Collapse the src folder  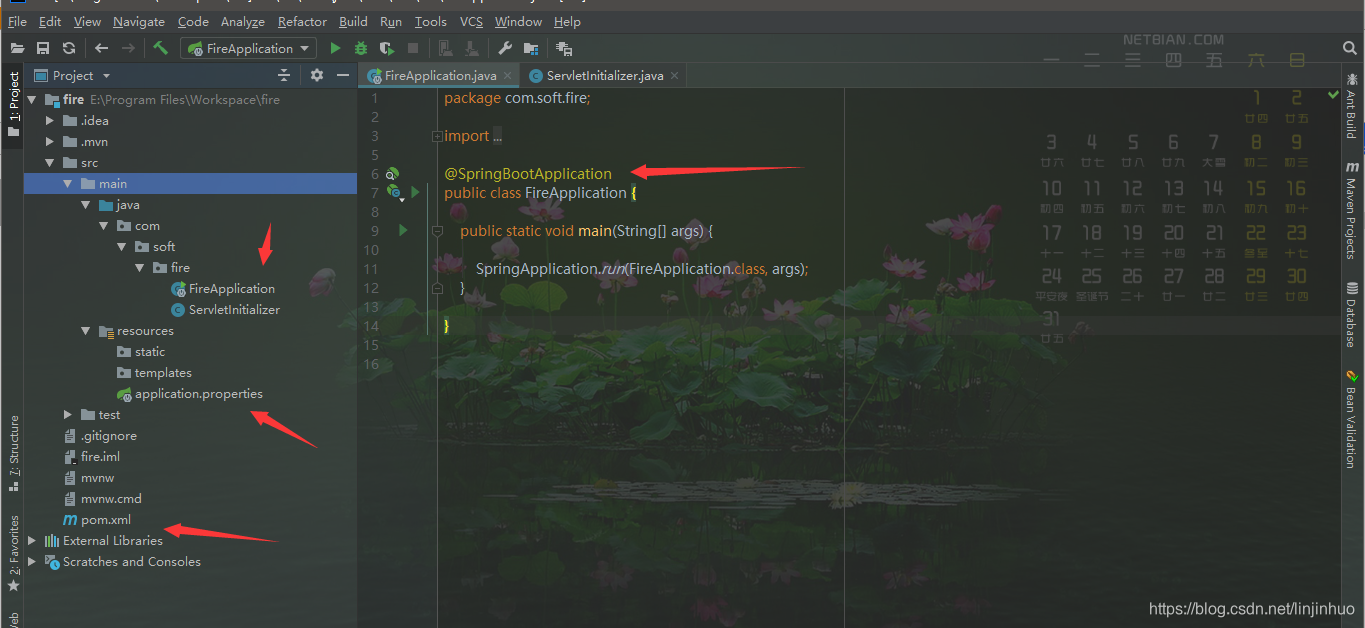[50, 162]
